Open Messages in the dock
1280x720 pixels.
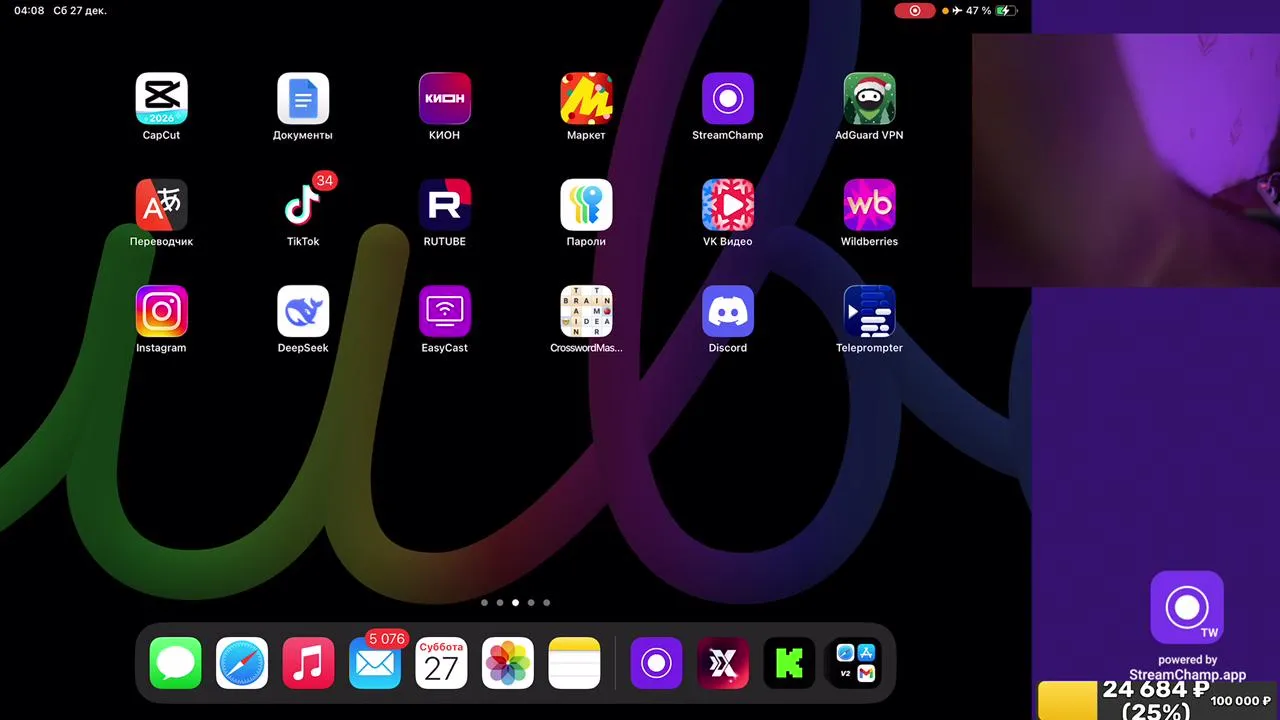pos(175,663)
